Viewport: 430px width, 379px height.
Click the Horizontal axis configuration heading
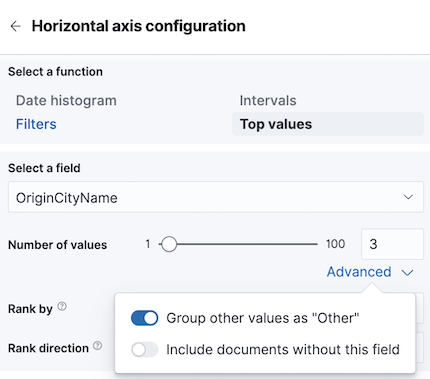click(139, 26)
